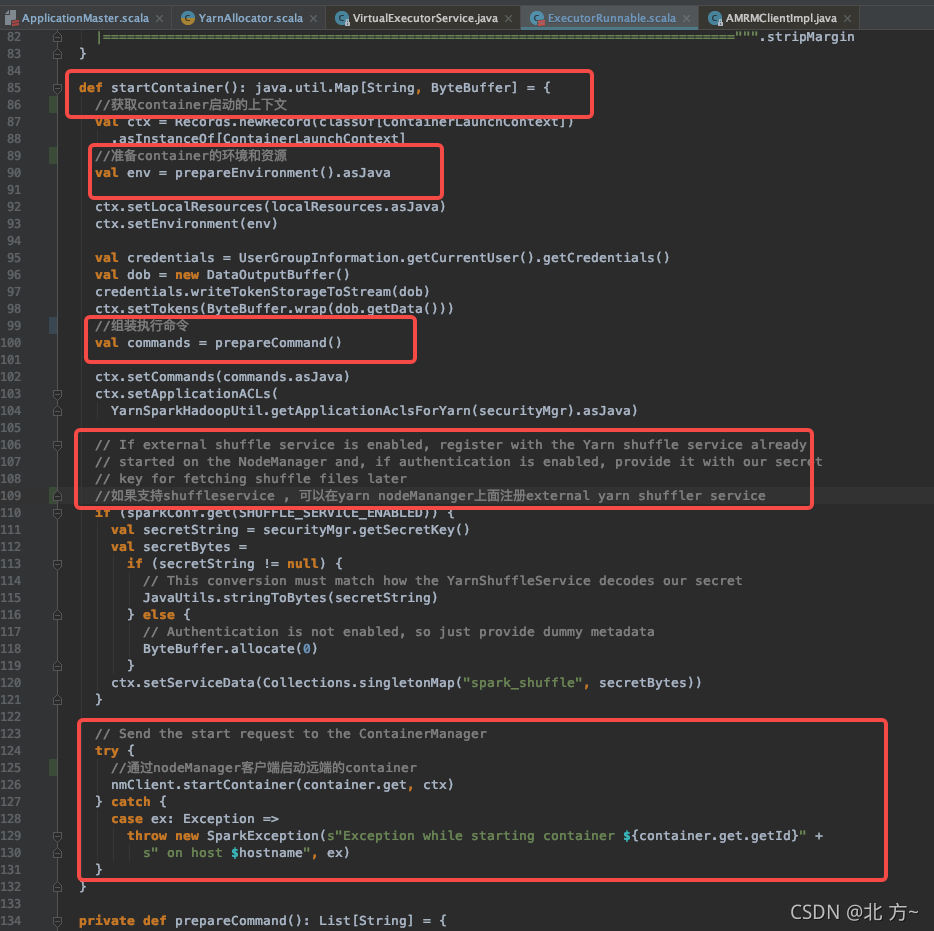934x931 pixels.
Task: Click ctx.setTokens on line 98
Action: 147,309
